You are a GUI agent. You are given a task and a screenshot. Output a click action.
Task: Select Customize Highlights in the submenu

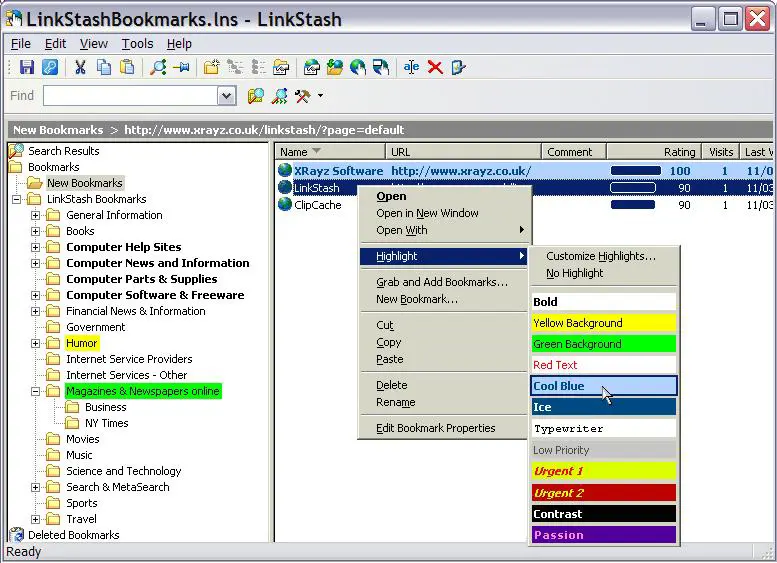click(x=600, y=256)
